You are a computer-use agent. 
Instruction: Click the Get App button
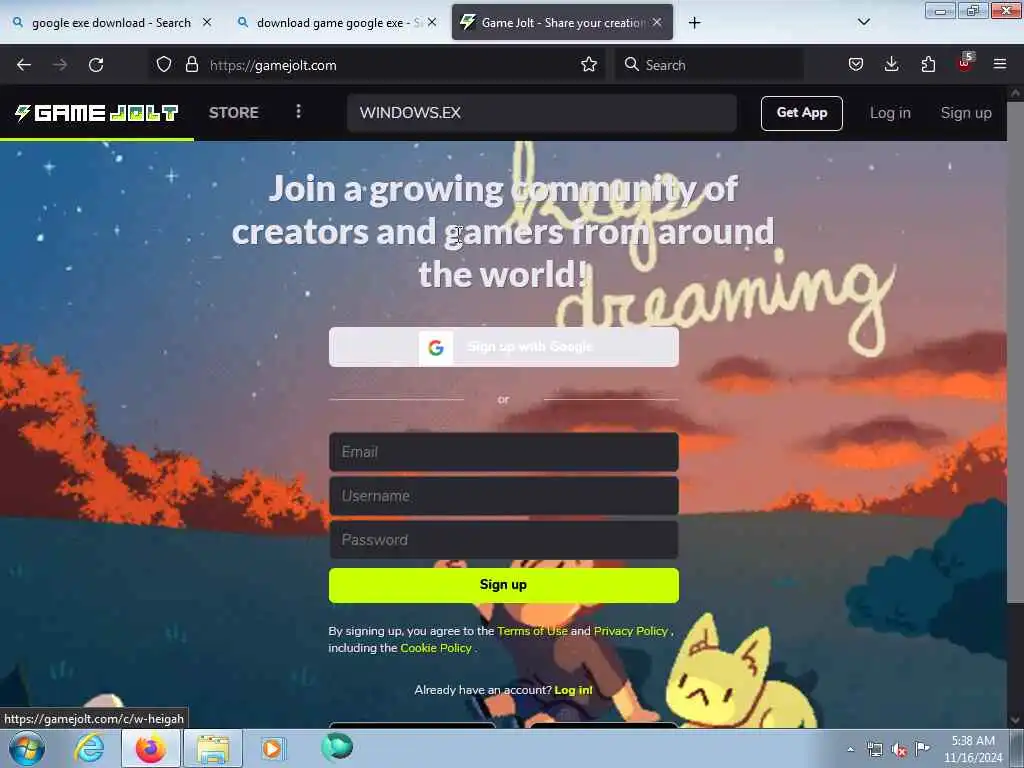[x=801, y=113]
